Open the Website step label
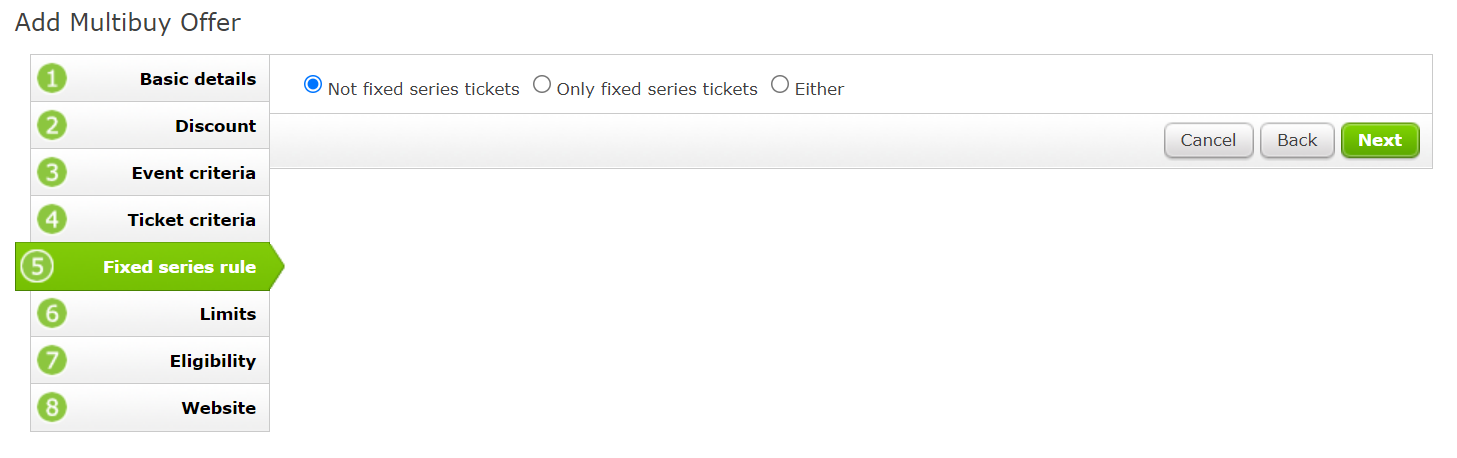Screen dimensions: 1457x458 click(x=219, y=408)
